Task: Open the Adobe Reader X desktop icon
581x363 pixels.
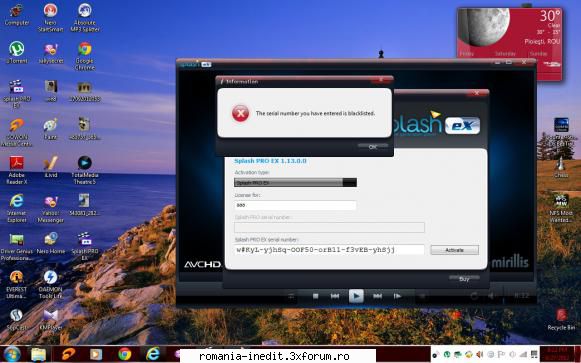Action: coord(17,170)
